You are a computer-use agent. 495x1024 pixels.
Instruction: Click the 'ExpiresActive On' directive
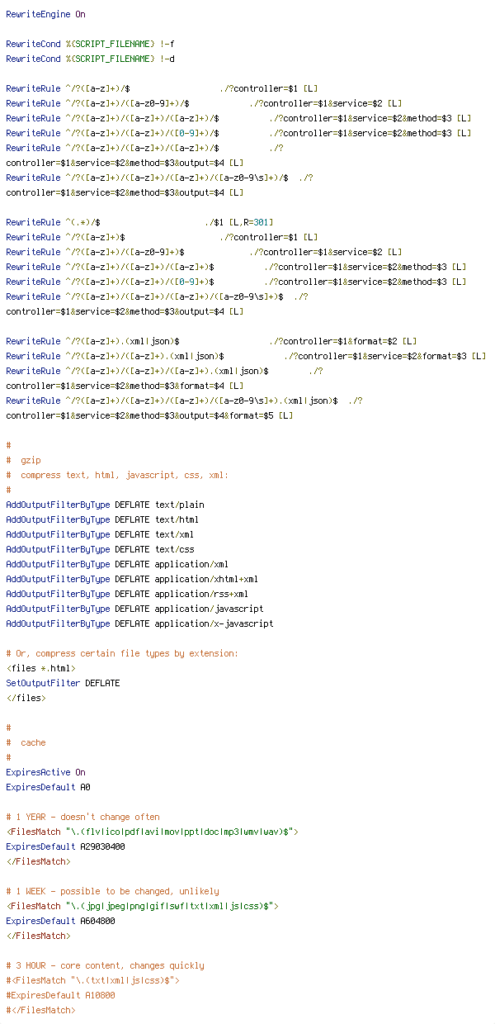click(45, 772)
